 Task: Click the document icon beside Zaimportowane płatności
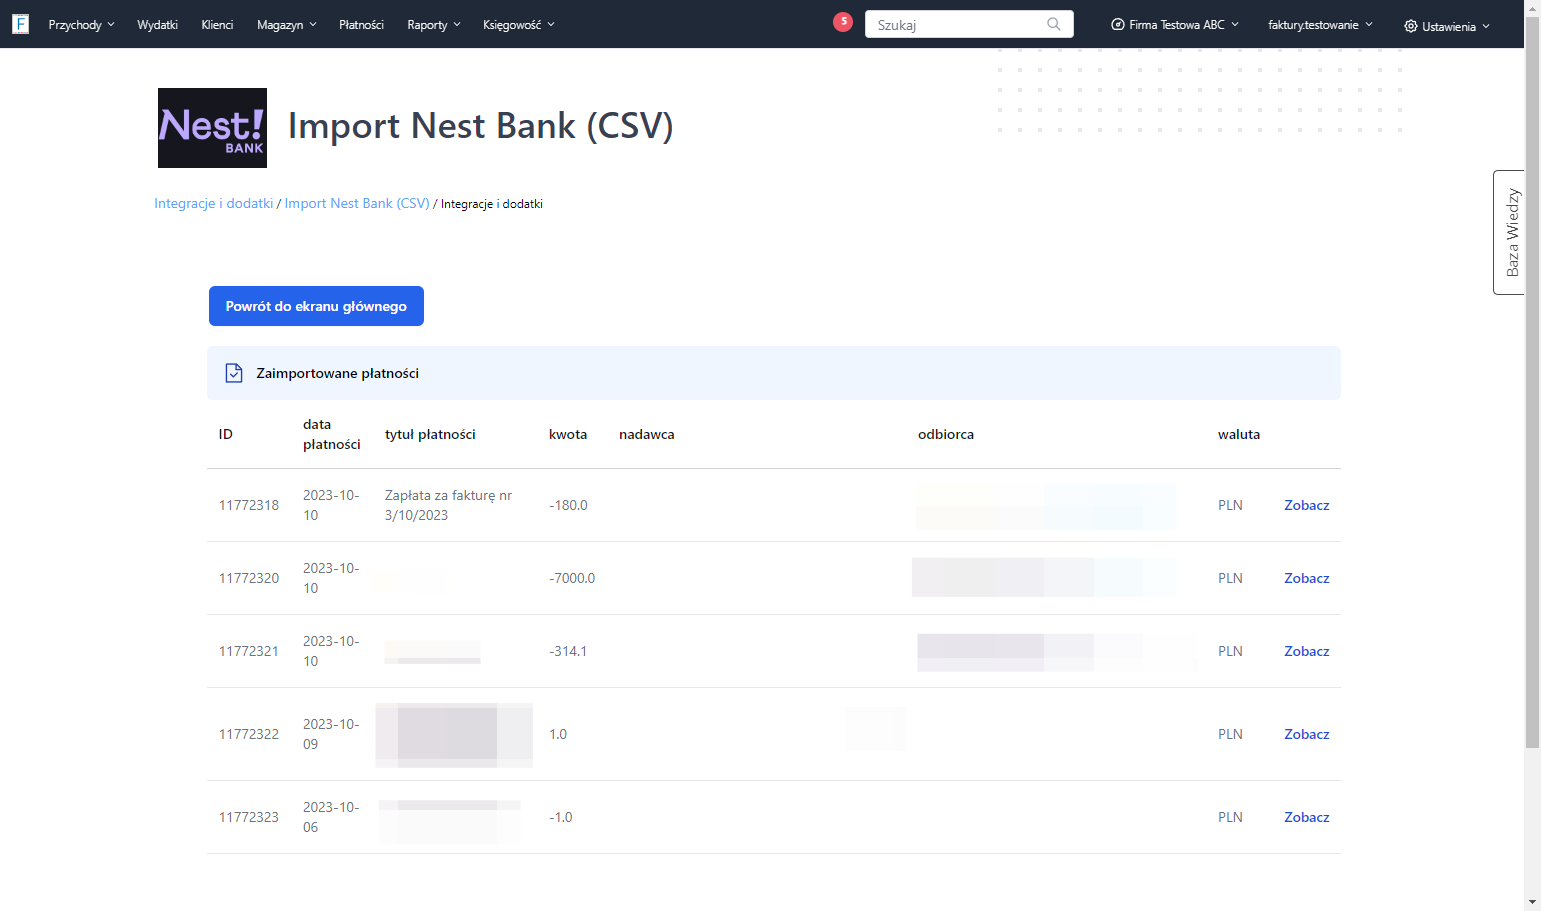coord(234,373)
